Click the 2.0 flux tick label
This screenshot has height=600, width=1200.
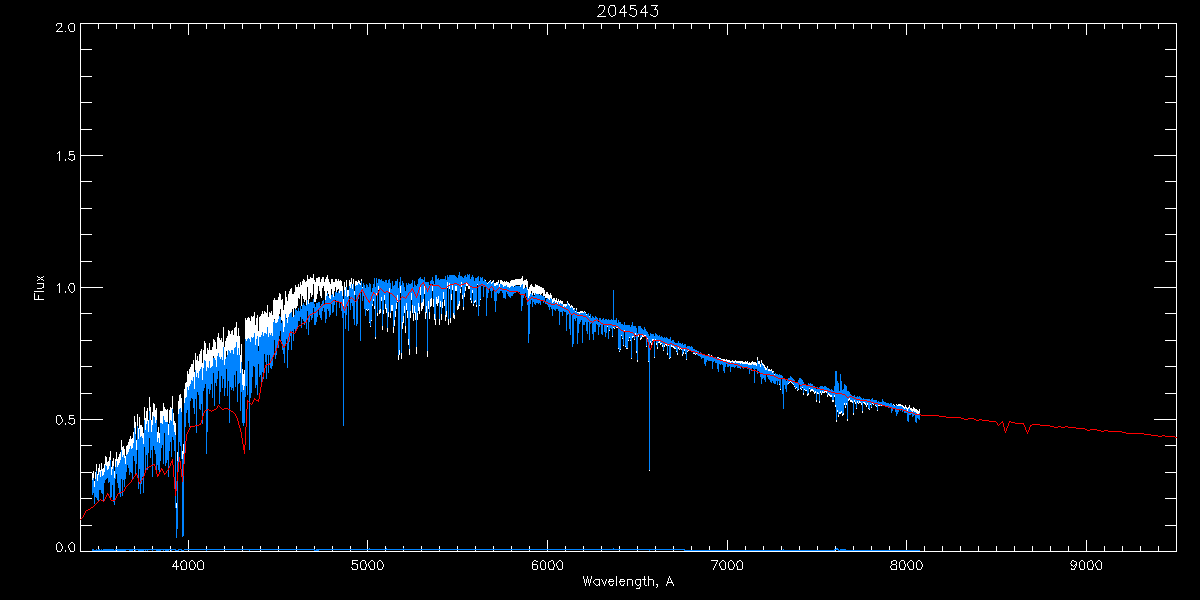pyautogui.click(x=66, y=28)
